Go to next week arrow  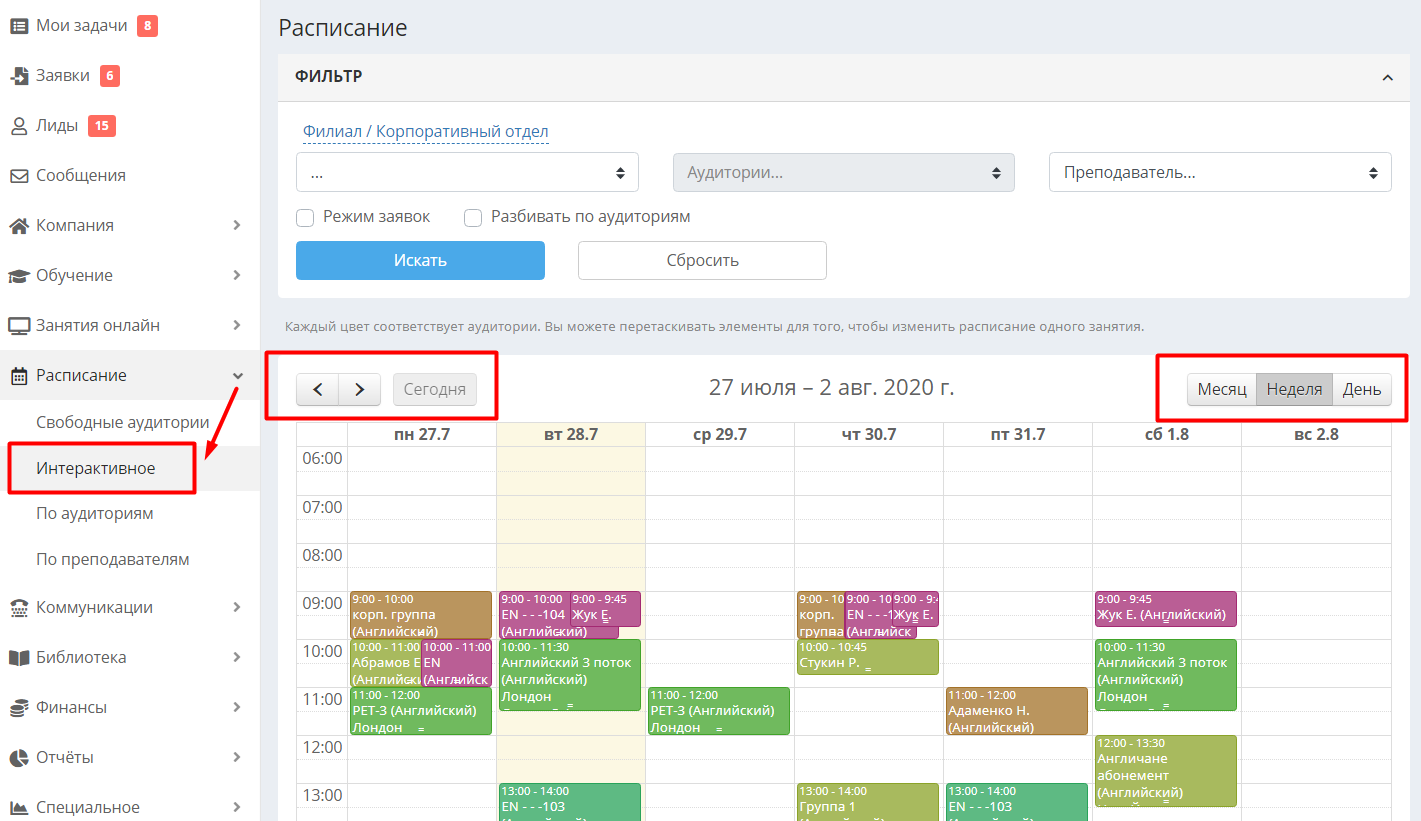(360, 389)
